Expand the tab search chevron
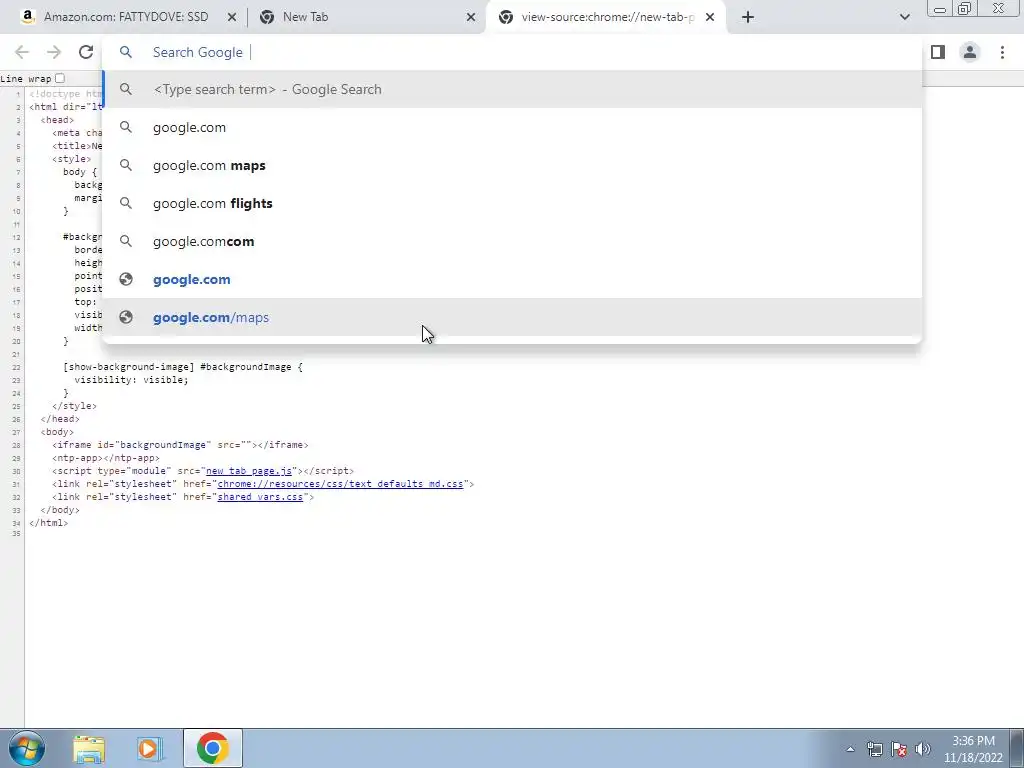Viewport: 1024px width, 768px height. [904, 17]
